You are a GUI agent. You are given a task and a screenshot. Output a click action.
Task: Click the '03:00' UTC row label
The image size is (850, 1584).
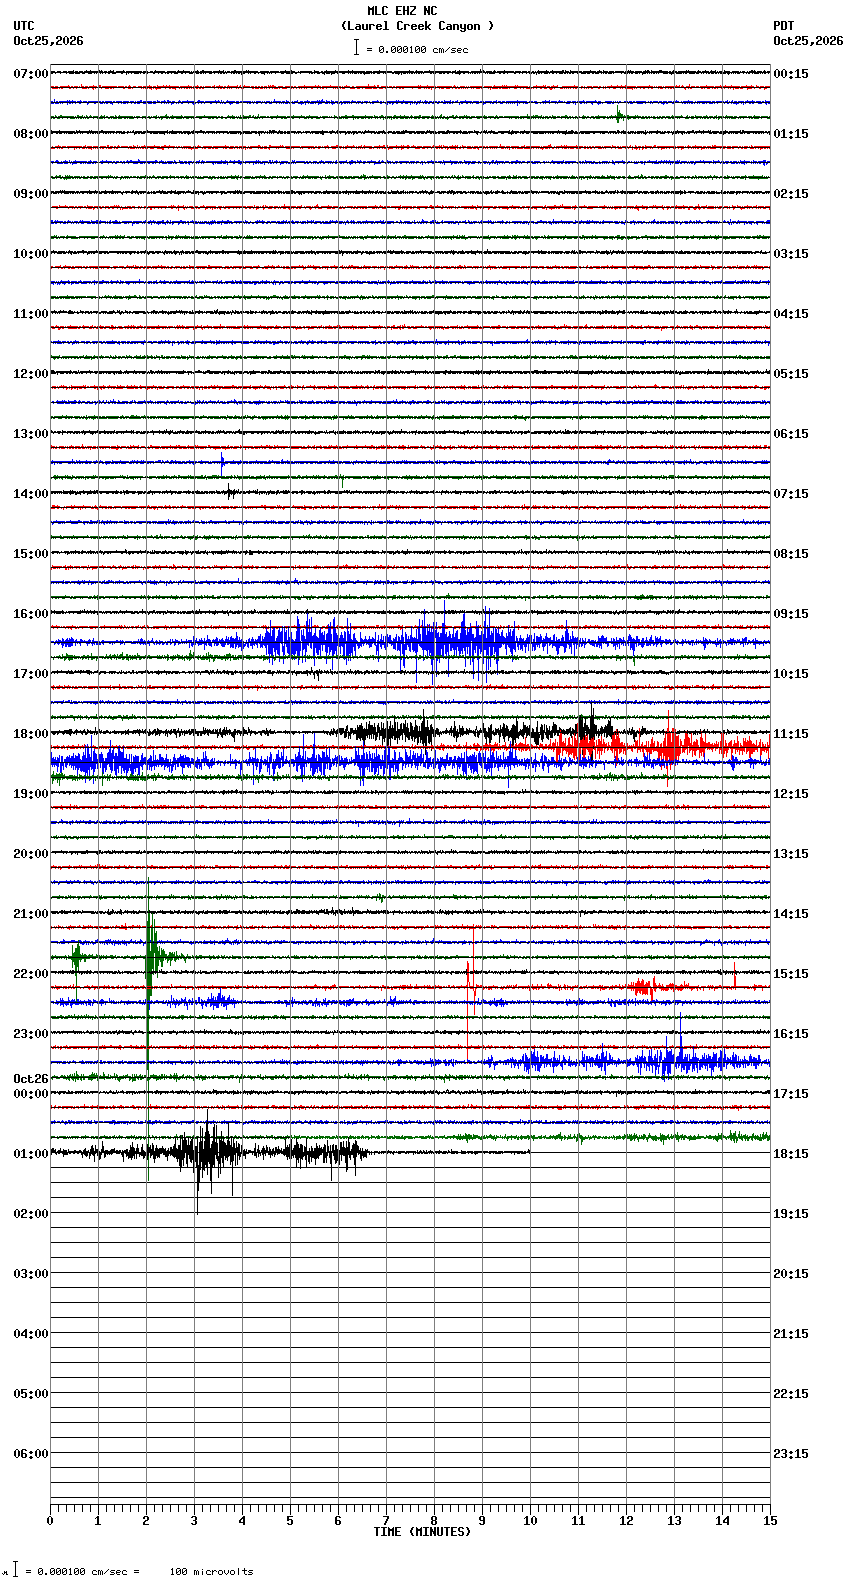point(31,1274)
